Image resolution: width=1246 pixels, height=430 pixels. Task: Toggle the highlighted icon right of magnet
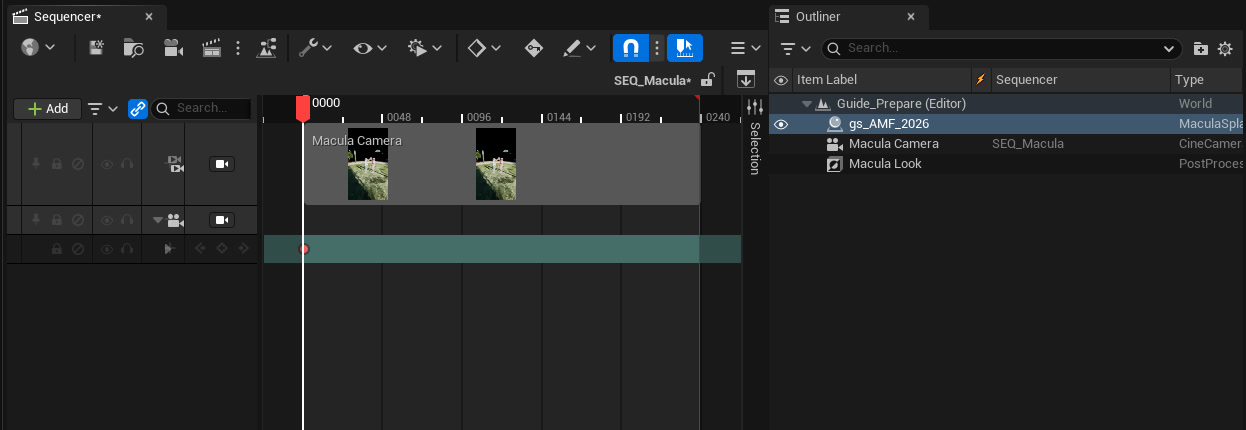point(685,47)
